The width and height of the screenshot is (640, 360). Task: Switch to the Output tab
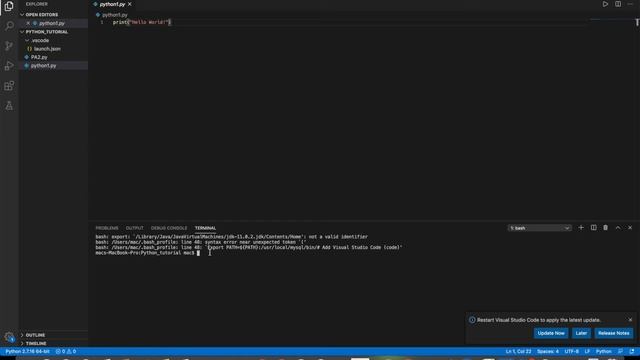click(135, 228)
